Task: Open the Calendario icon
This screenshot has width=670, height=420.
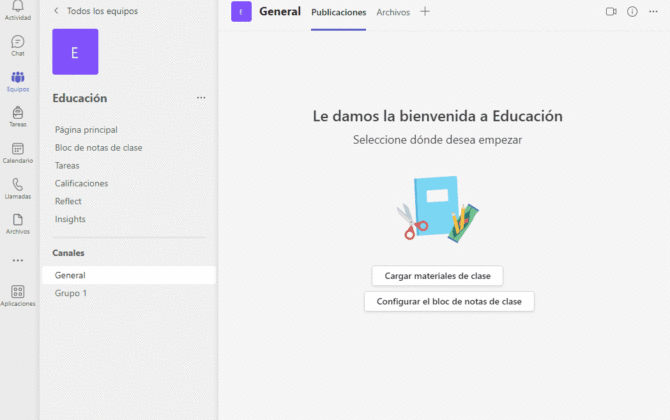Action: (x=18, y=149)
